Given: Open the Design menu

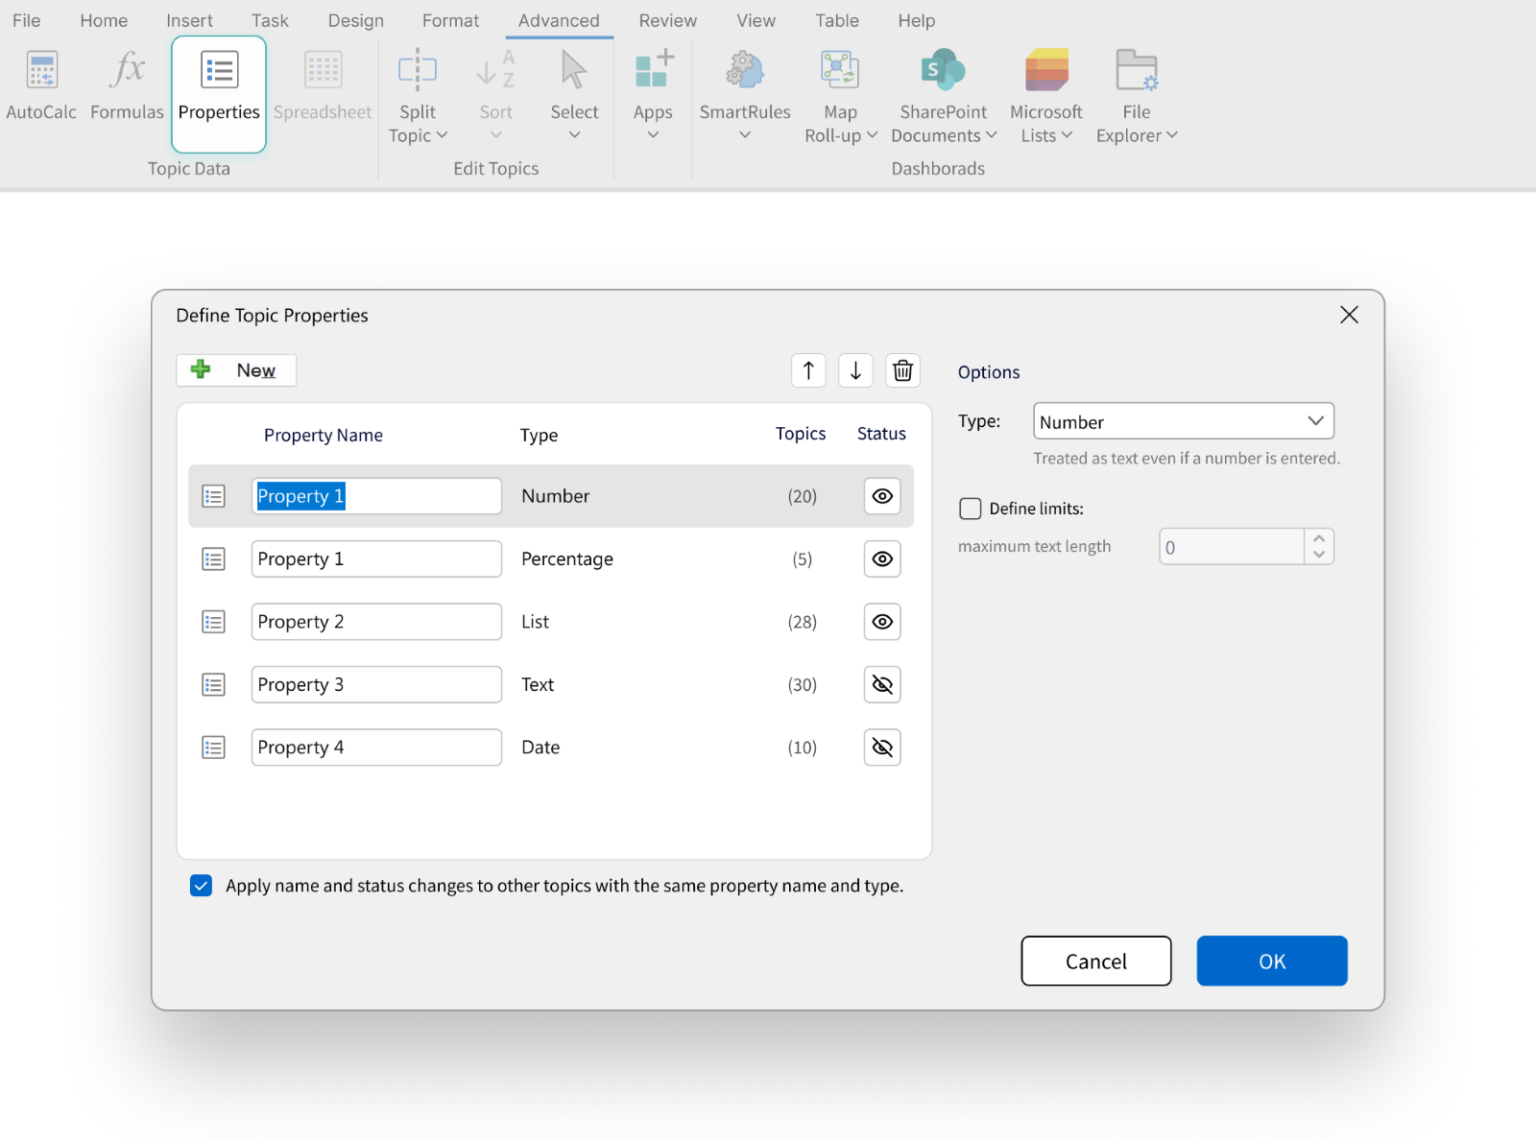Looking at the screenshot, I should (355, 20).
